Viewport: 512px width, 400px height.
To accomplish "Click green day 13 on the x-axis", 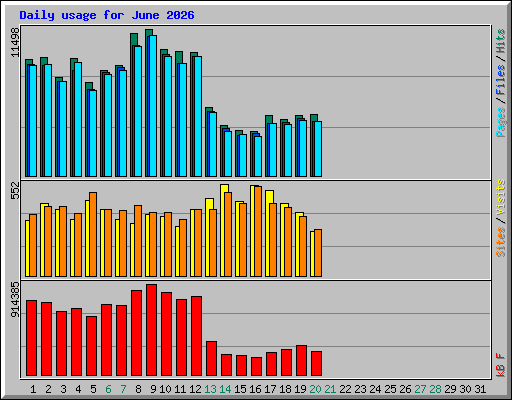I will click(210, 389).
